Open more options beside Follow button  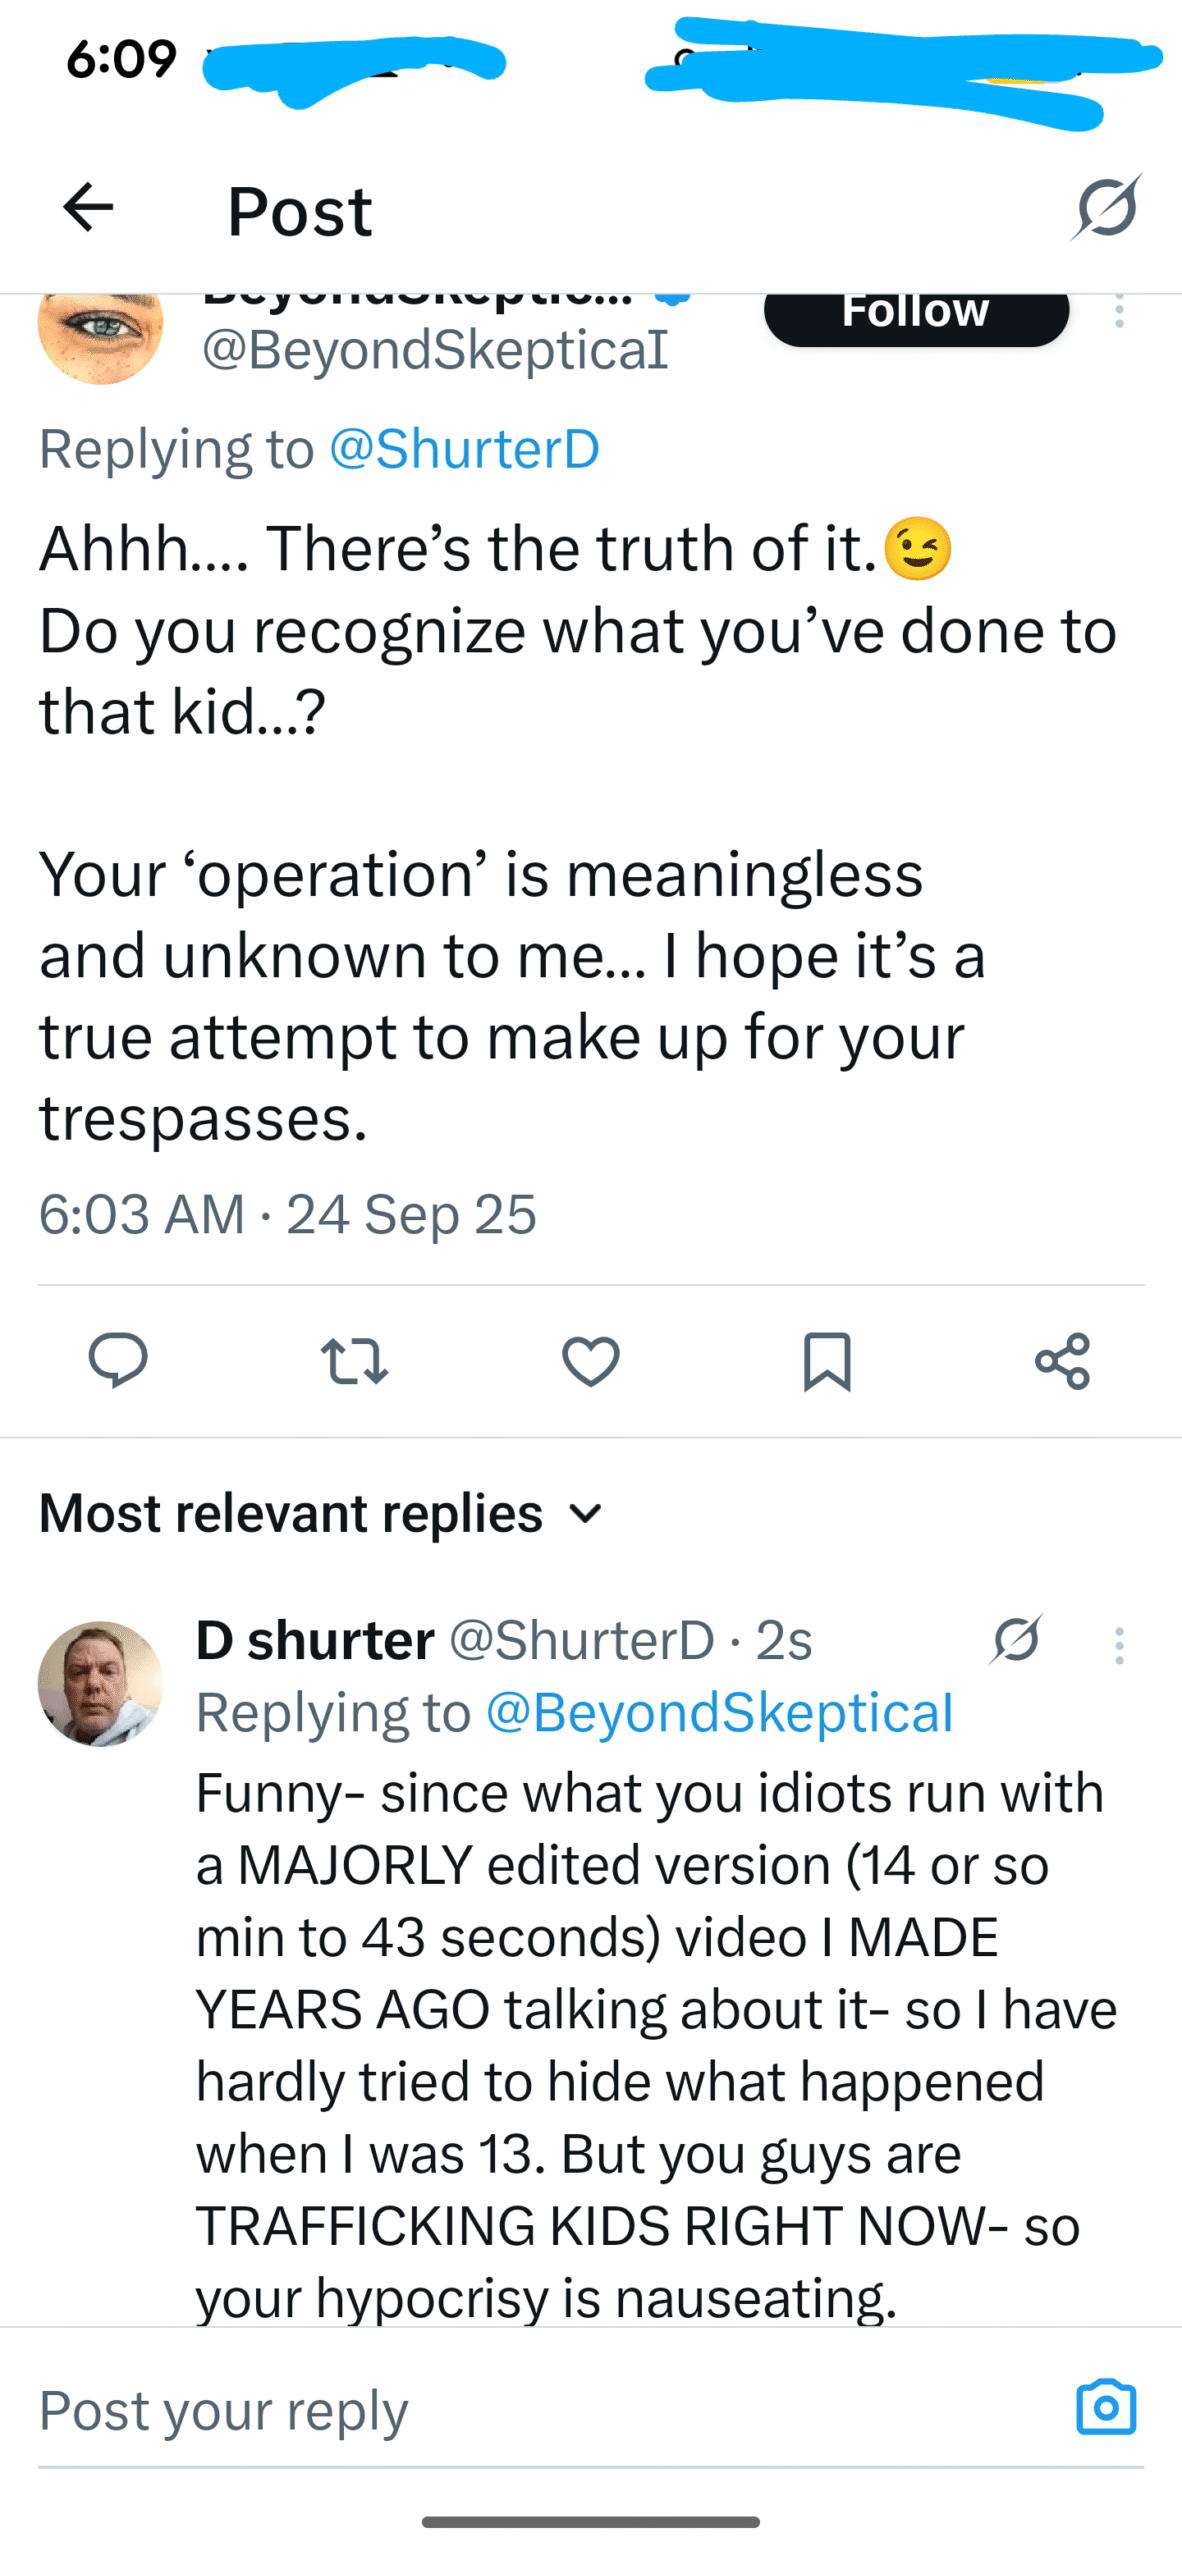coord(1119,312)
